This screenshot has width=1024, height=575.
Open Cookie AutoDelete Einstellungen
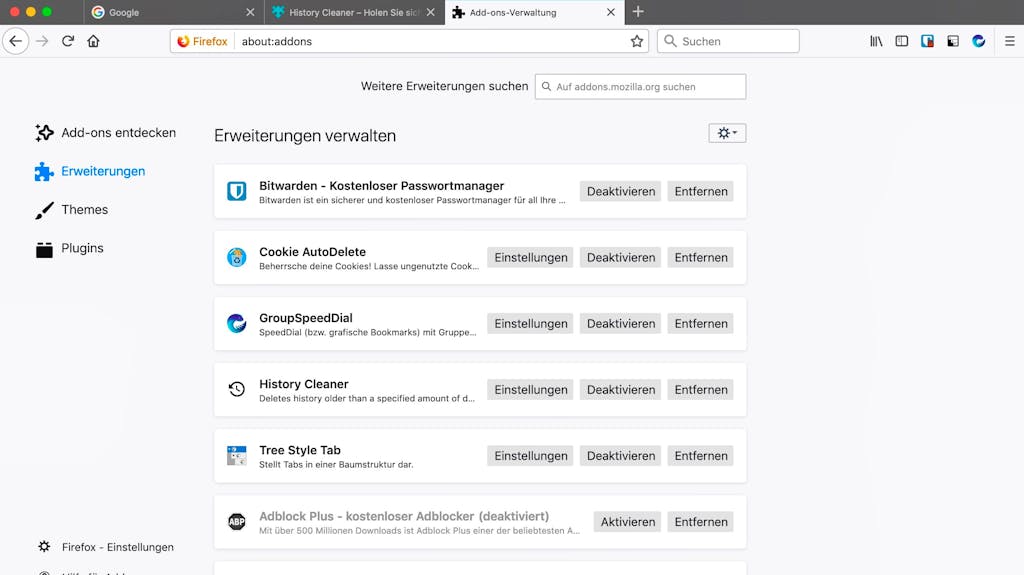click(x=530, y=257)
